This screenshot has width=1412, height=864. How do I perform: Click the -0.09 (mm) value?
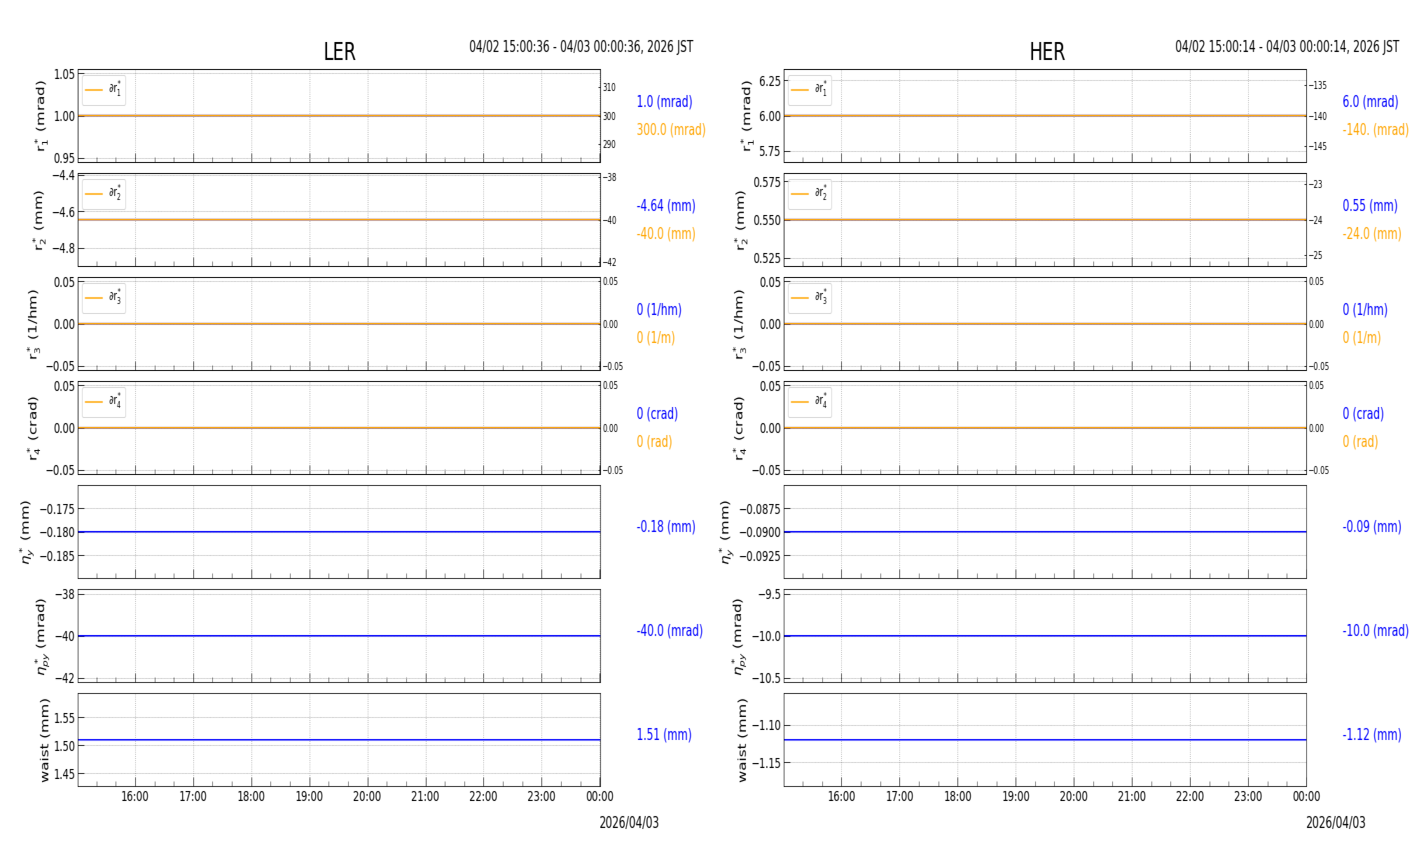pyautogui.click(x=1372, y=527)
